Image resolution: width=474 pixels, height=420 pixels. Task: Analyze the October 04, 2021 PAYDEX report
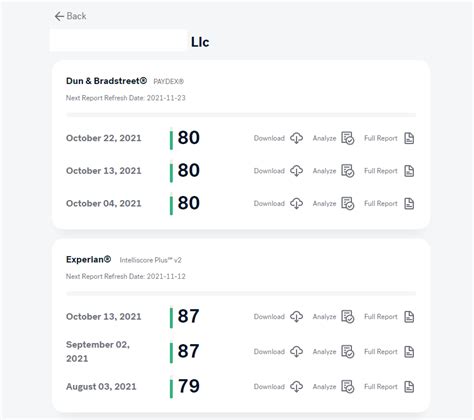pyautogui.click(x=347, y=203)
